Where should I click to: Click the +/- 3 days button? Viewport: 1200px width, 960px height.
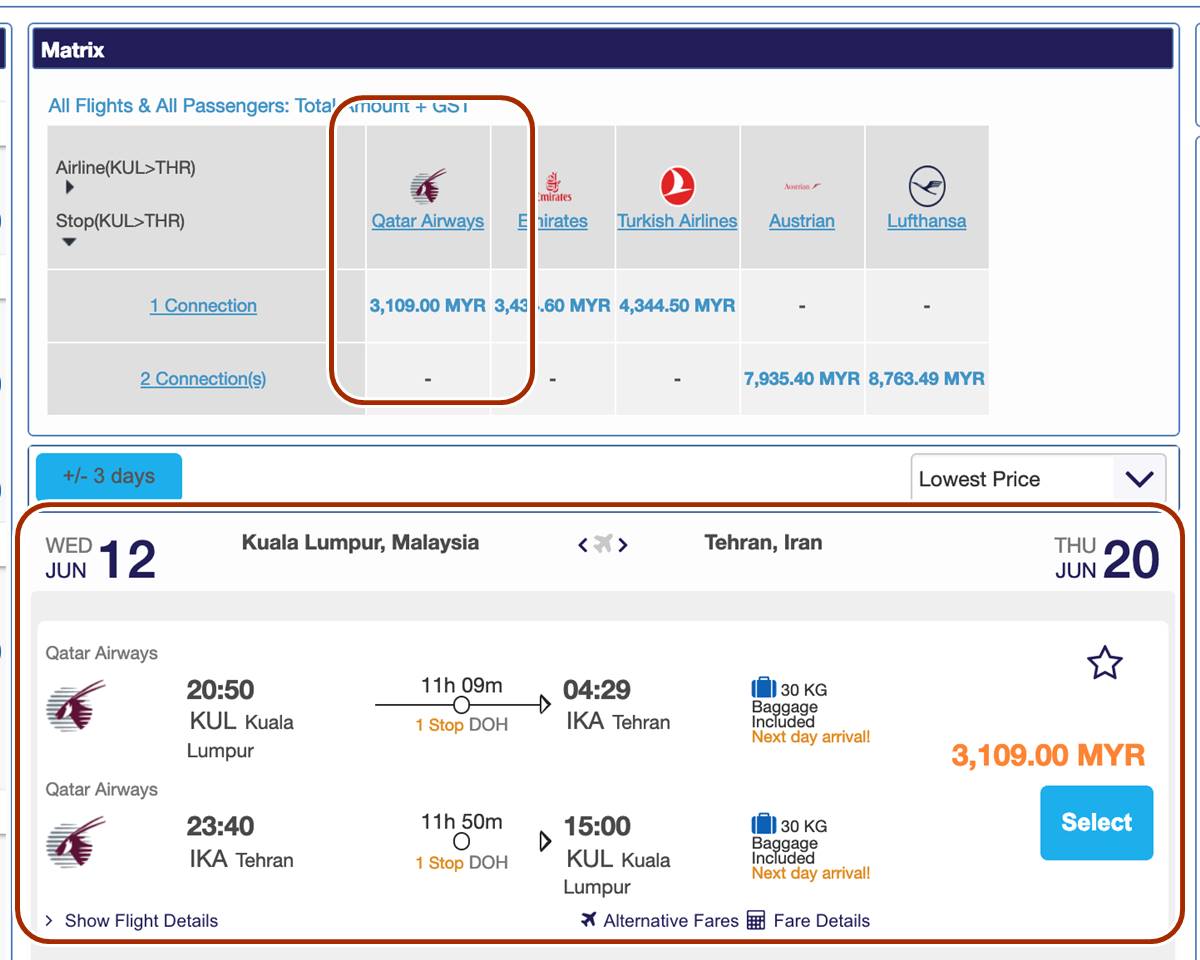[x=109, y=476]
